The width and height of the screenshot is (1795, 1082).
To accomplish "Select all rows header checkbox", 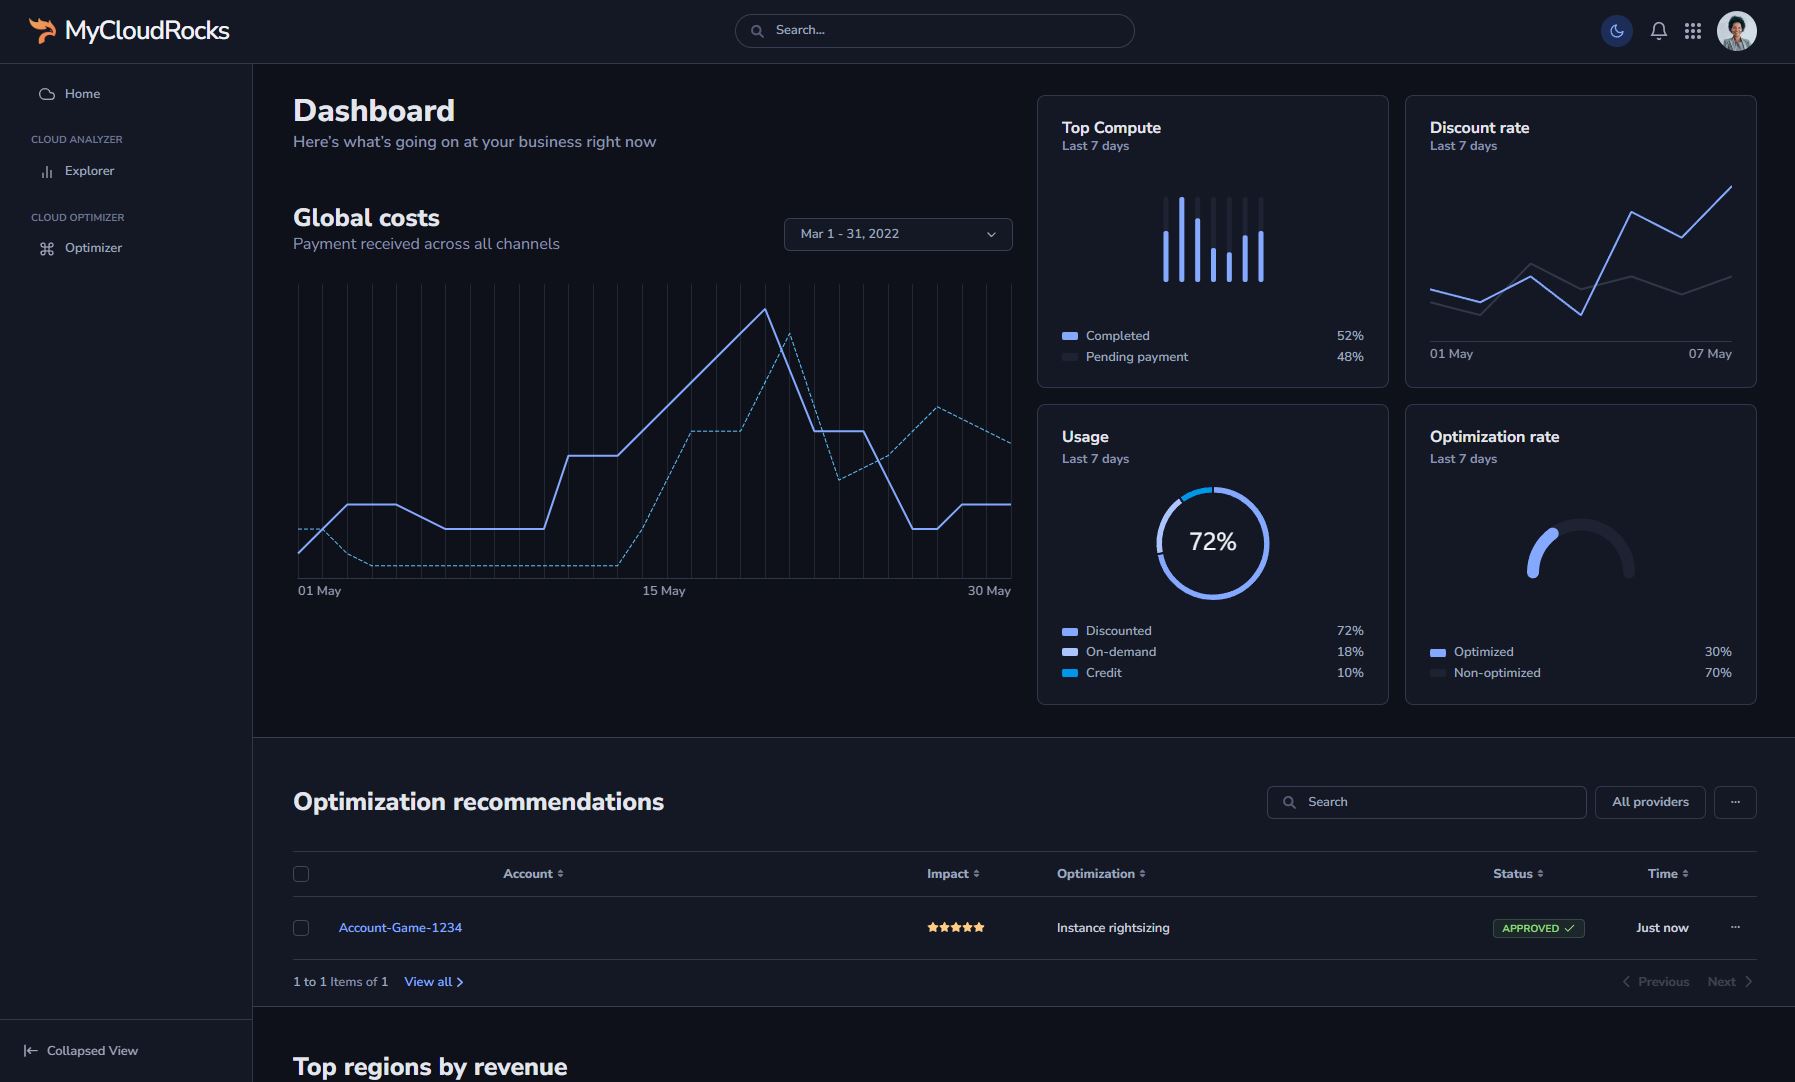I will point(301,874).
